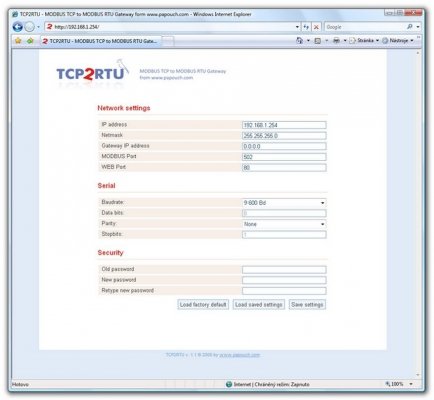This screenshot has width=434, height=400.
Task: Click the 100% zoom level control
Action: coord(396,384)
